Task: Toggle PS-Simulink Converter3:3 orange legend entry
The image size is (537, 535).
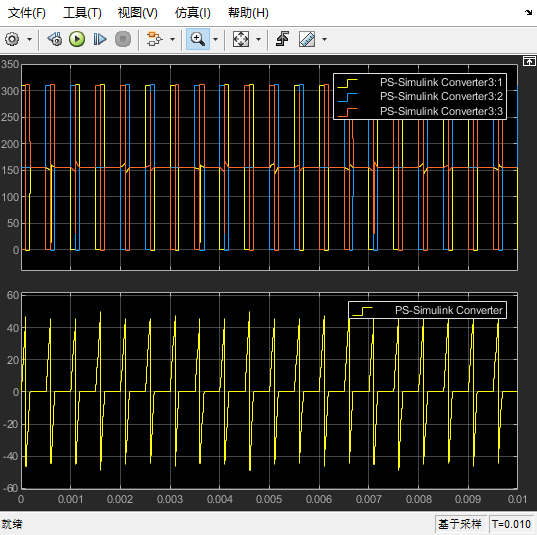Action: (420, 111)
